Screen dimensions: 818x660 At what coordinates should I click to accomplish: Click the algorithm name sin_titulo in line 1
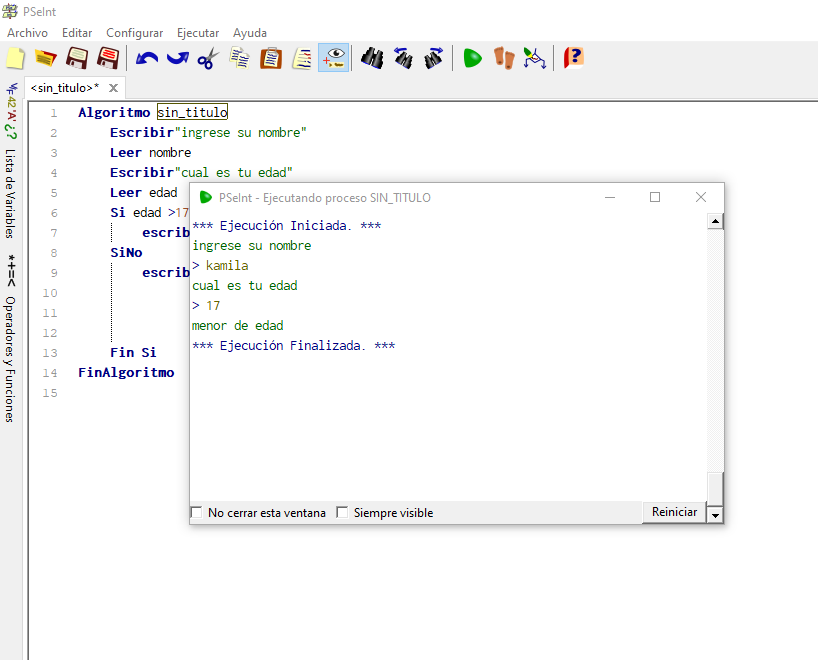tap(193, 112)
